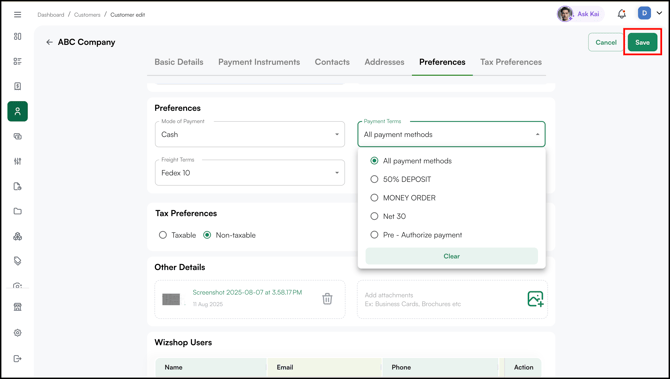This screenshot has height=379, width=670.
Task: Switch to the Addresses tab
Action: tap(384, 62)
